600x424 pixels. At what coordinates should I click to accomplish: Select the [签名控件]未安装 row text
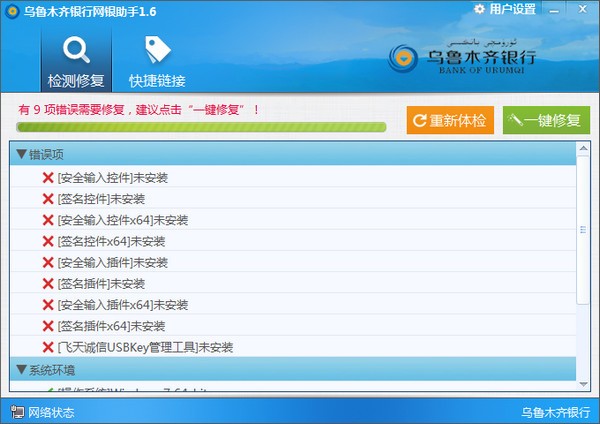(x=101, y=199)
